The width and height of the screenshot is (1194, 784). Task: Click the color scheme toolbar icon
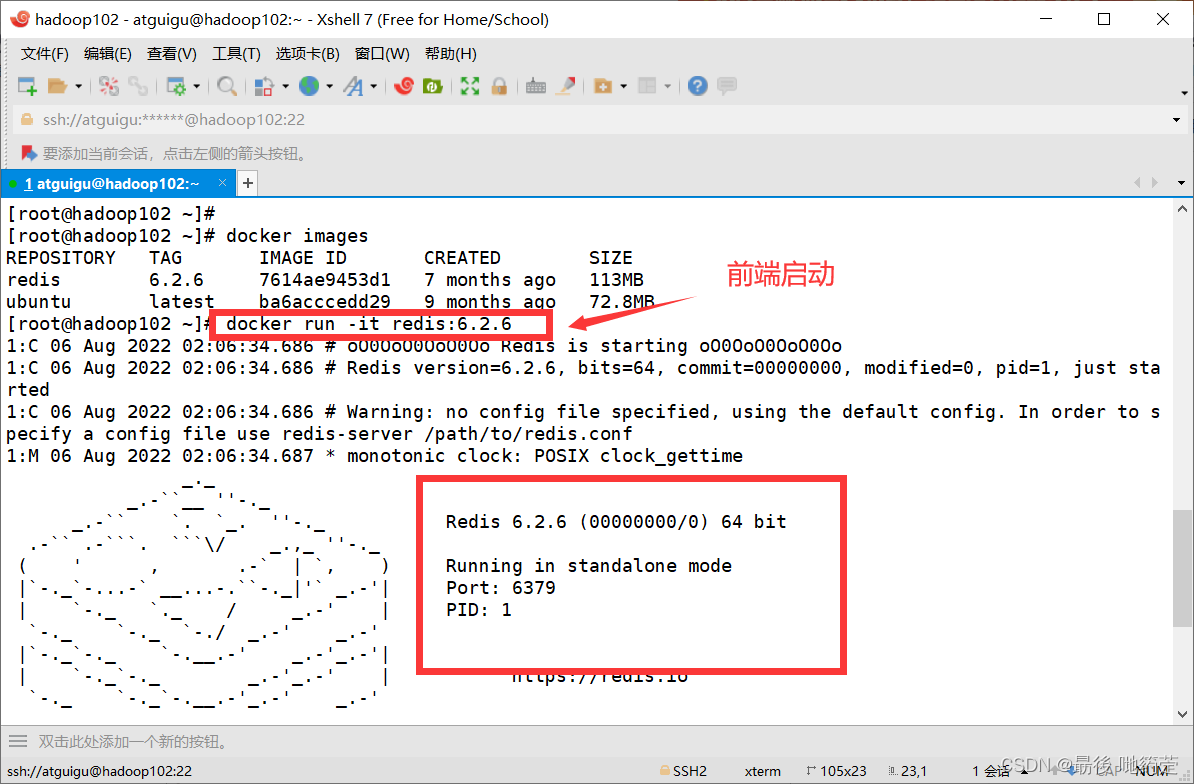(263, 86)
